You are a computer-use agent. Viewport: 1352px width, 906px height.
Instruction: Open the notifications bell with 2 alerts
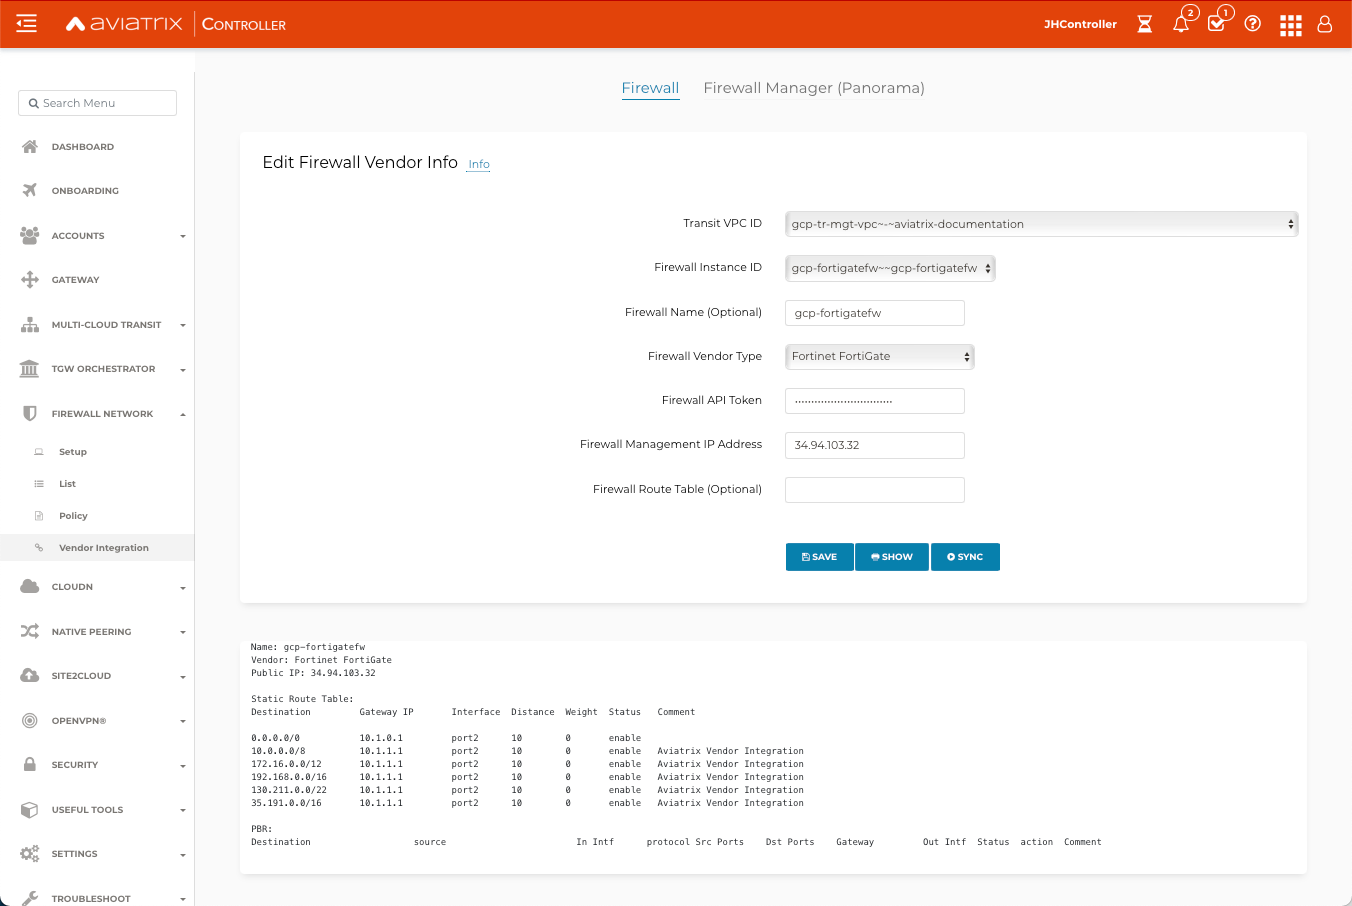(x=1181, y=25)
